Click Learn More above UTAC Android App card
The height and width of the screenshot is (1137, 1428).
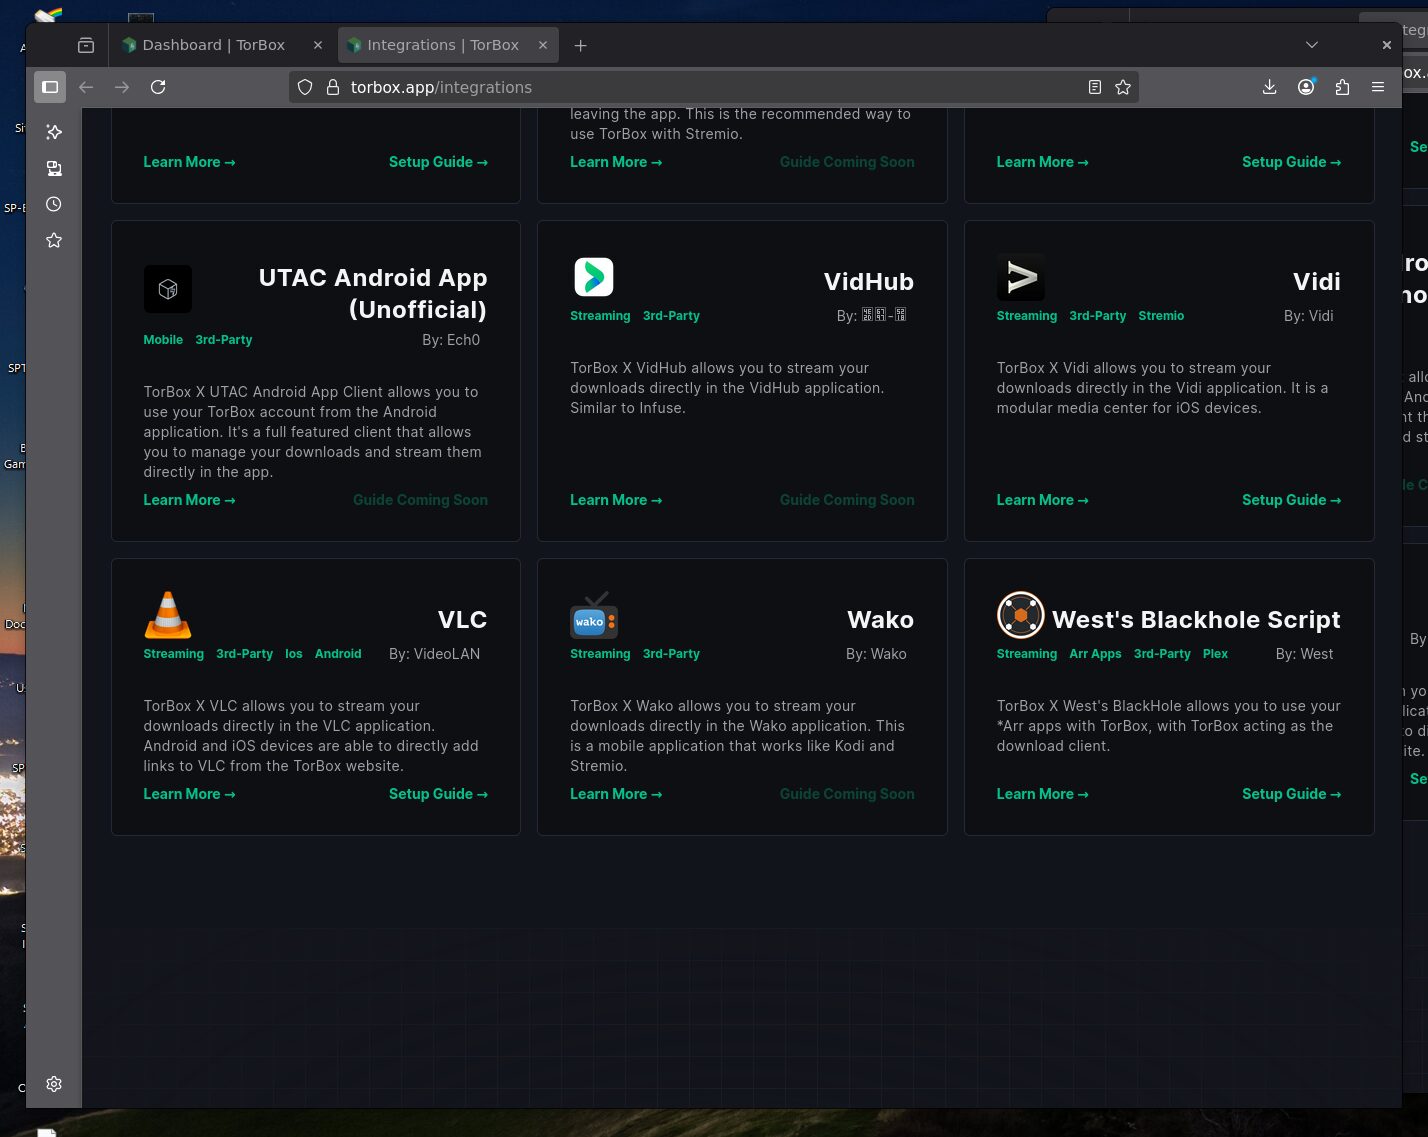pyautogui.click(x=189, y=162)
